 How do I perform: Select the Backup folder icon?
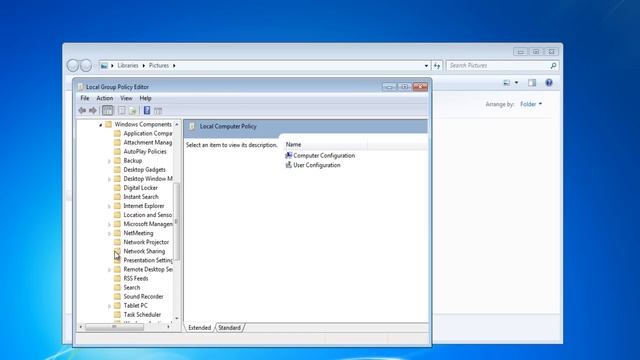pos(117,160)
